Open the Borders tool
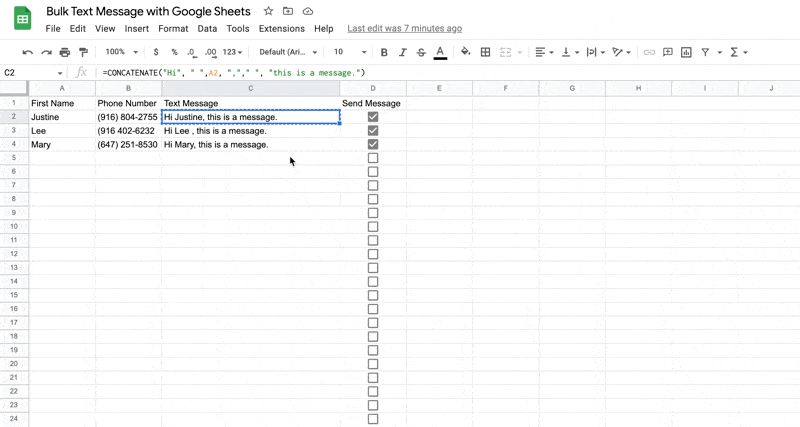The width and height of the screenshot is (800, 427). [x=485, y=52]
